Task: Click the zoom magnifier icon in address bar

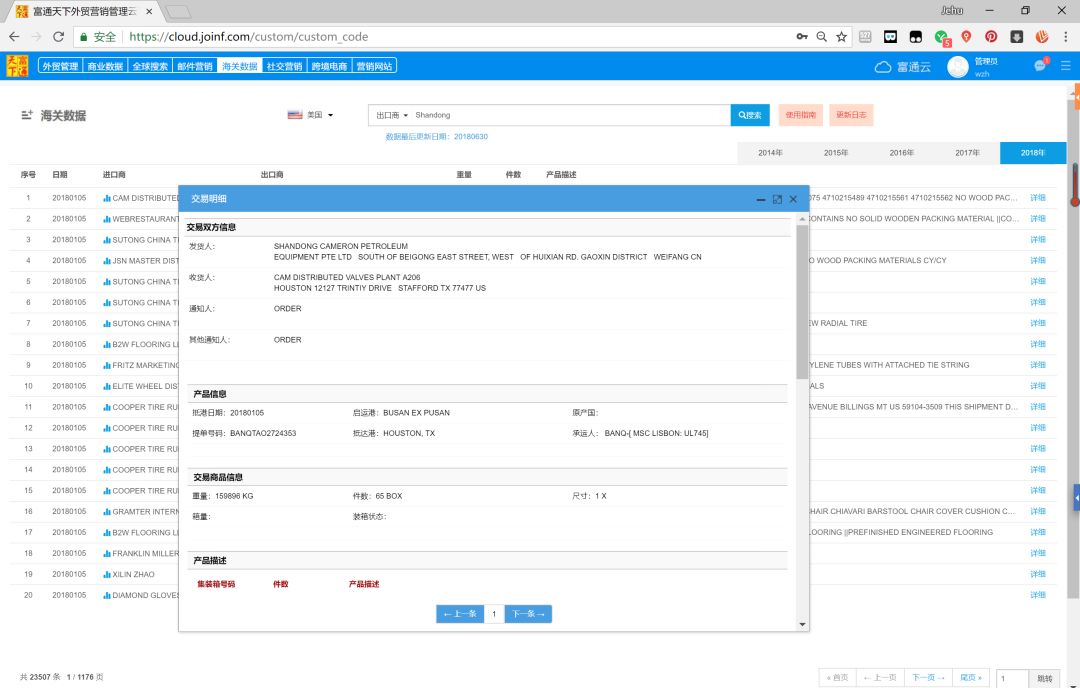Action: click(x=821, y=37)
